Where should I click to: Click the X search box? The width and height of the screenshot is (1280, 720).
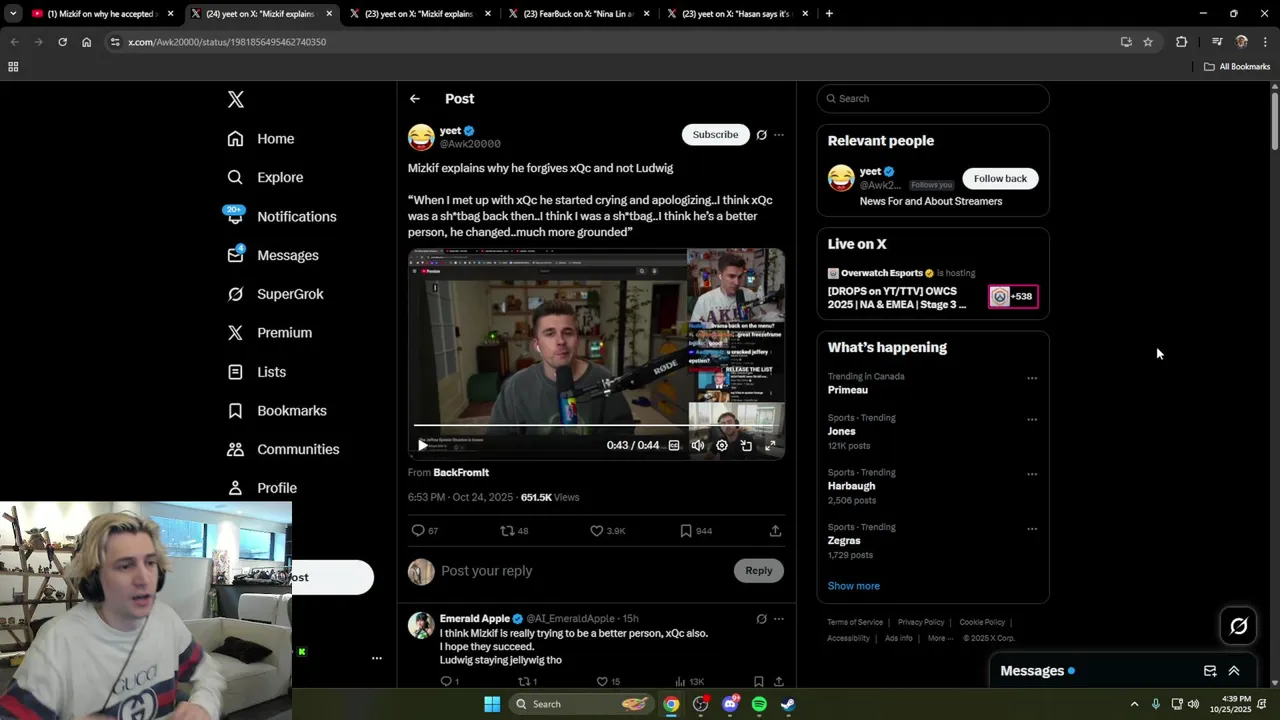coord(933,99)
